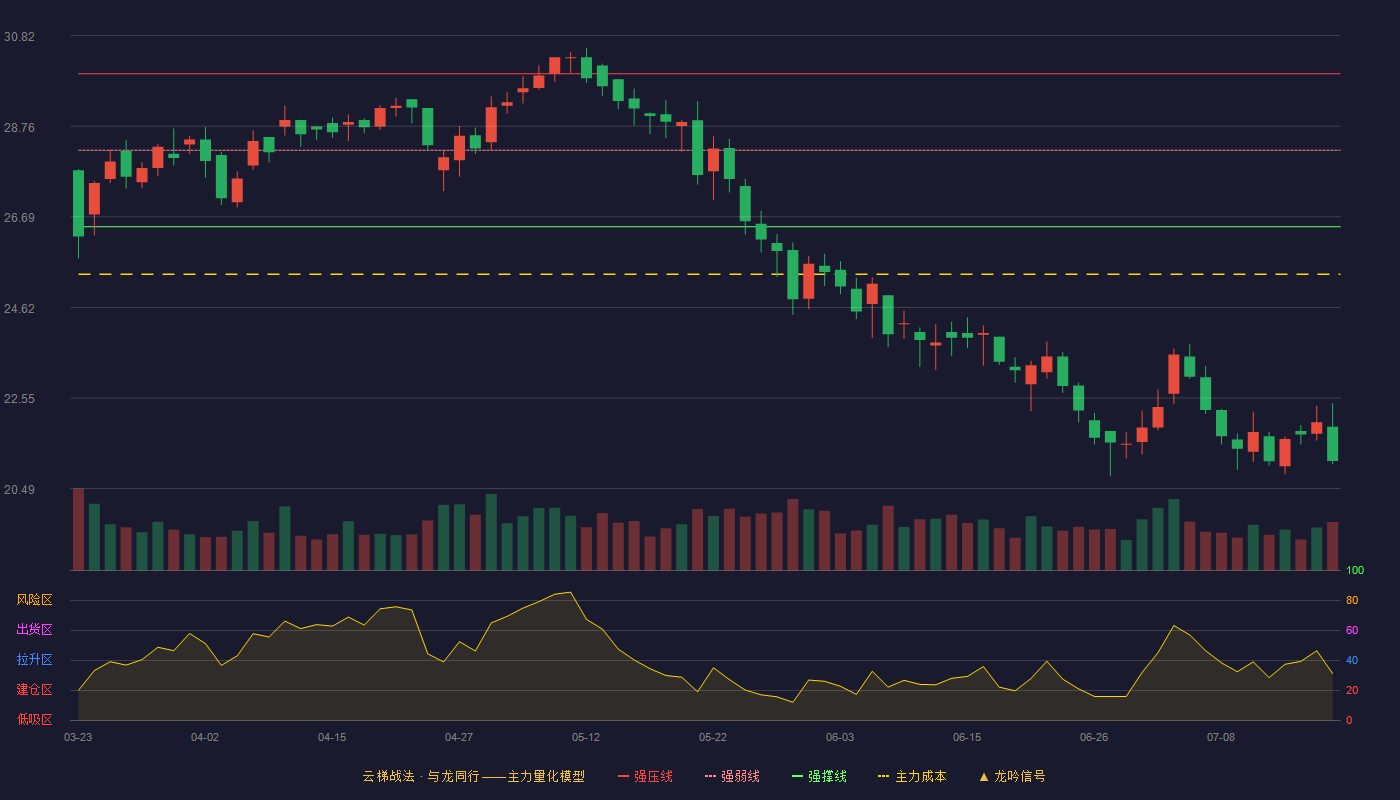Click the 30.82 price axis label
Image resolution: width=1400 pixels, height=800 pixels.
(19, 37)
